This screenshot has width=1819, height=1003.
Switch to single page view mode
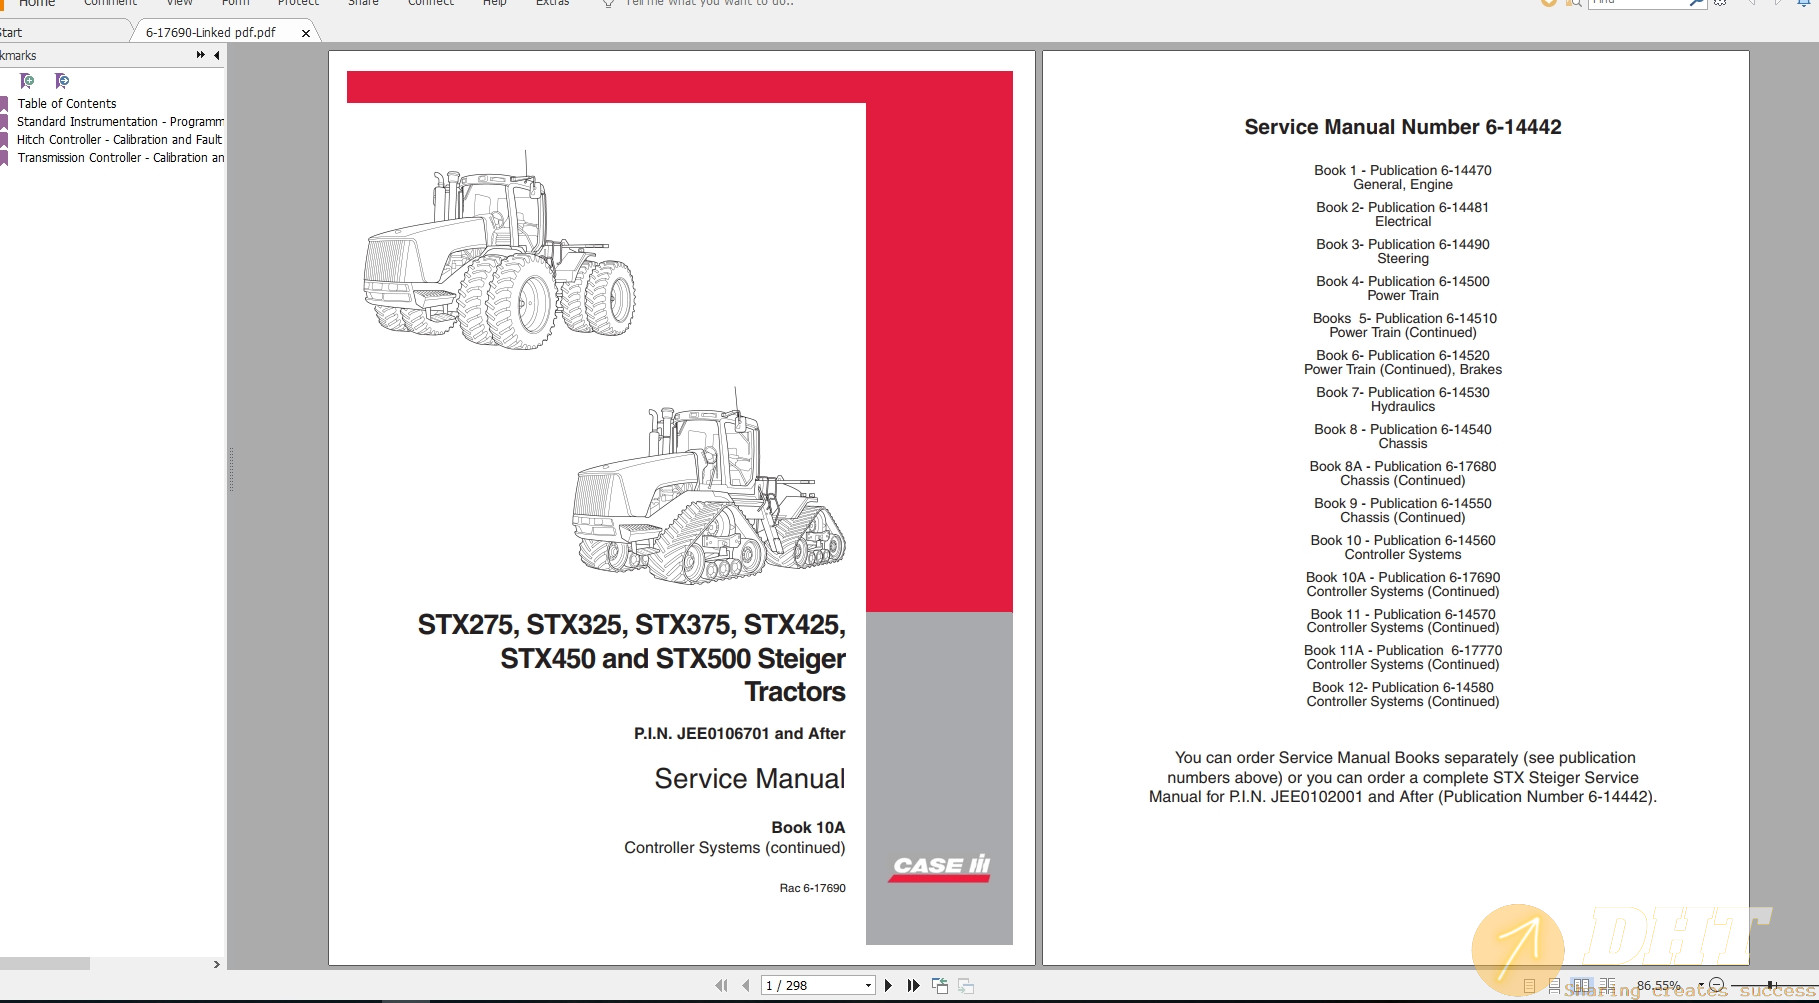pos(1529,985)
